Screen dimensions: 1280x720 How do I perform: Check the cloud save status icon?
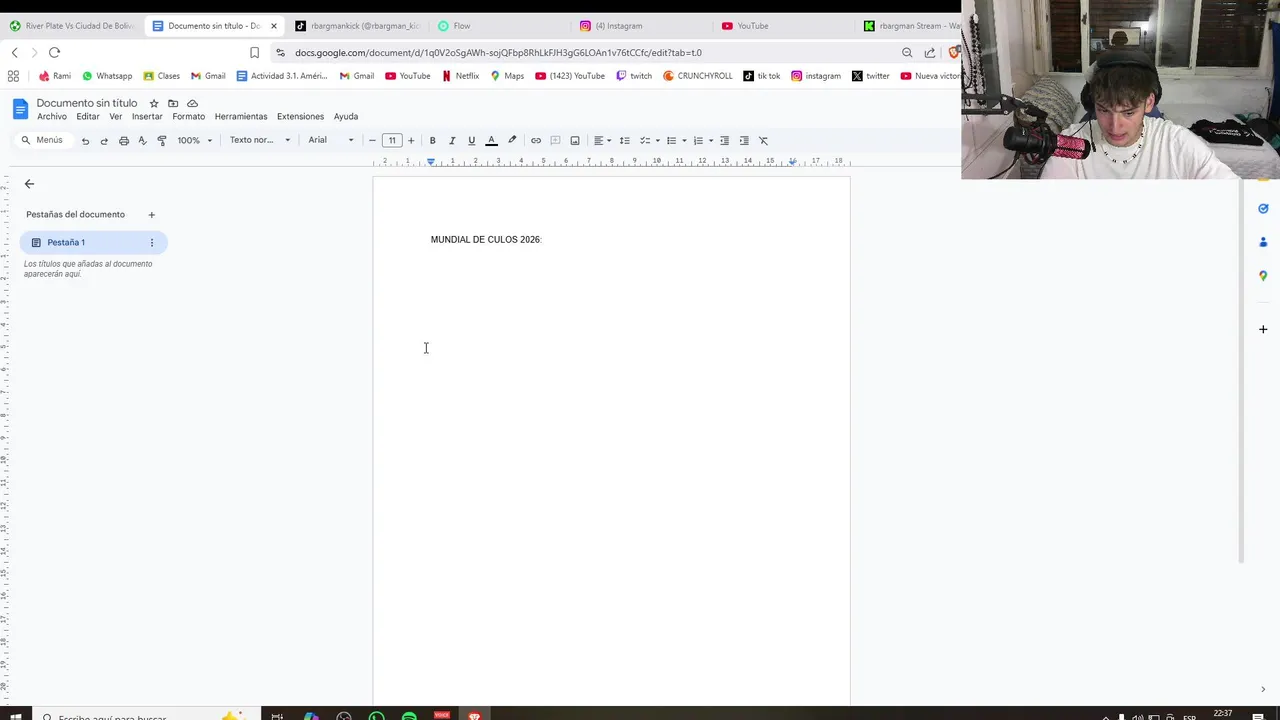coord(192,103)
